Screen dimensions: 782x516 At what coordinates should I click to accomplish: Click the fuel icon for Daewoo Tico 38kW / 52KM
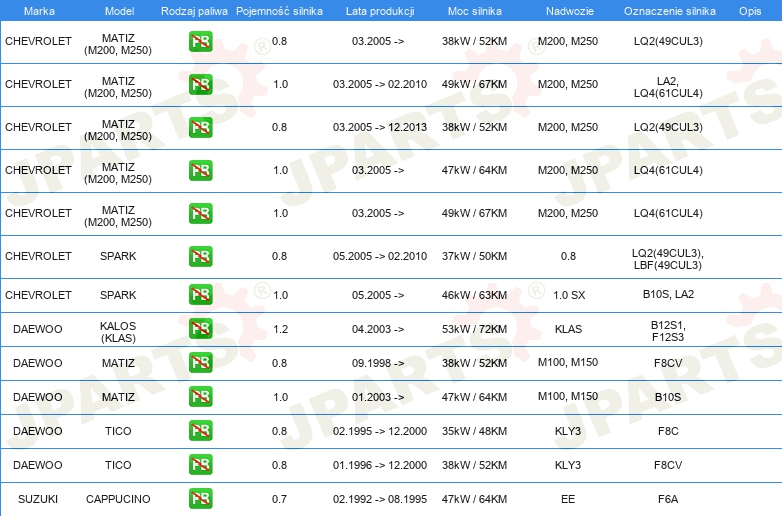click(x=200, y=465)
